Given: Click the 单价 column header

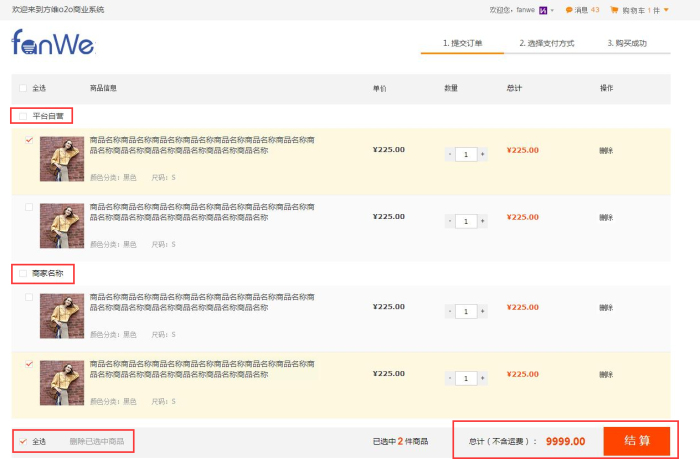Looking at the screenshot, I should pyautogui.click(x=379, y=88).
